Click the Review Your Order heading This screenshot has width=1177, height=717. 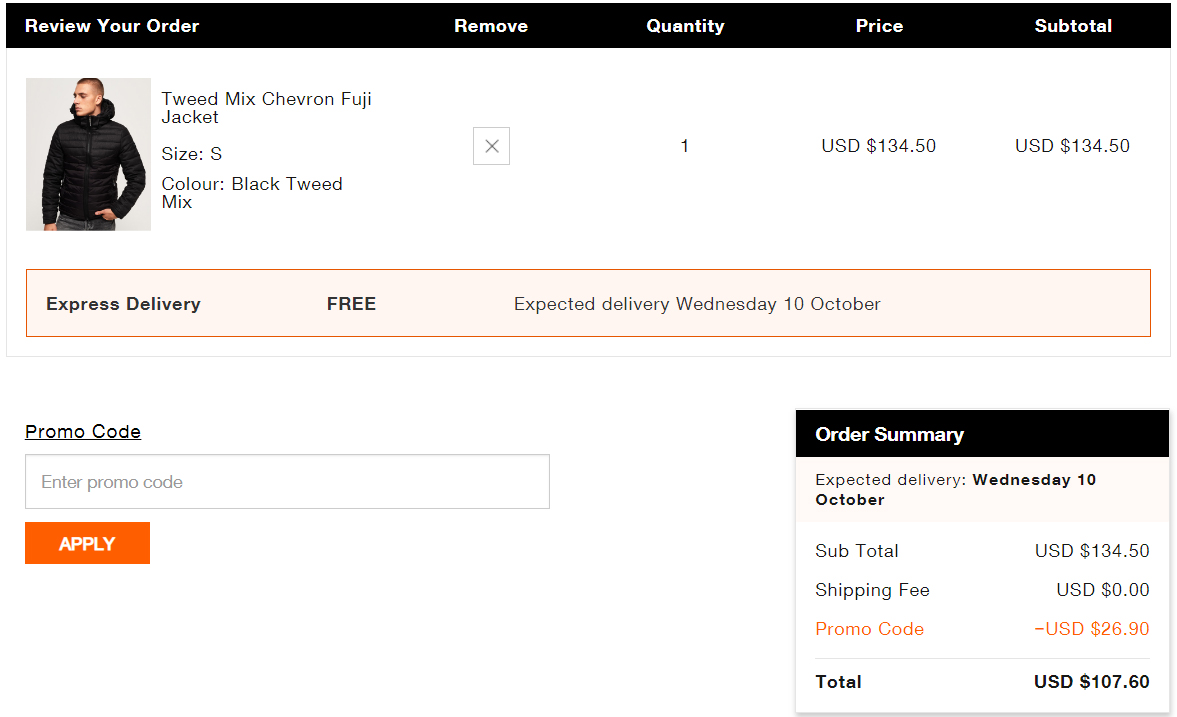point(112,26)
